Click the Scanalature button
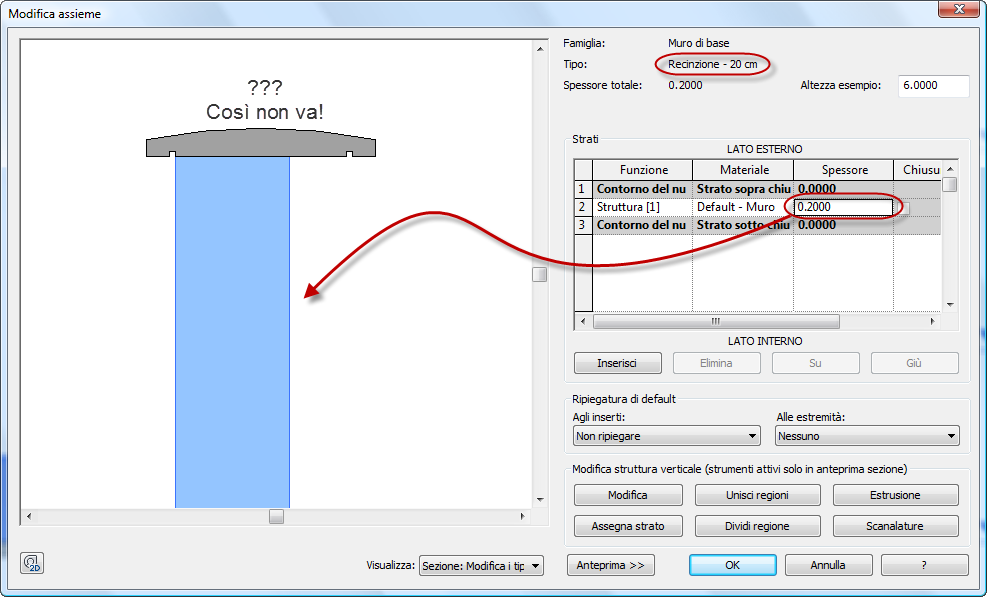This screenshot has height=597, width=987. [x=896, y=526]
